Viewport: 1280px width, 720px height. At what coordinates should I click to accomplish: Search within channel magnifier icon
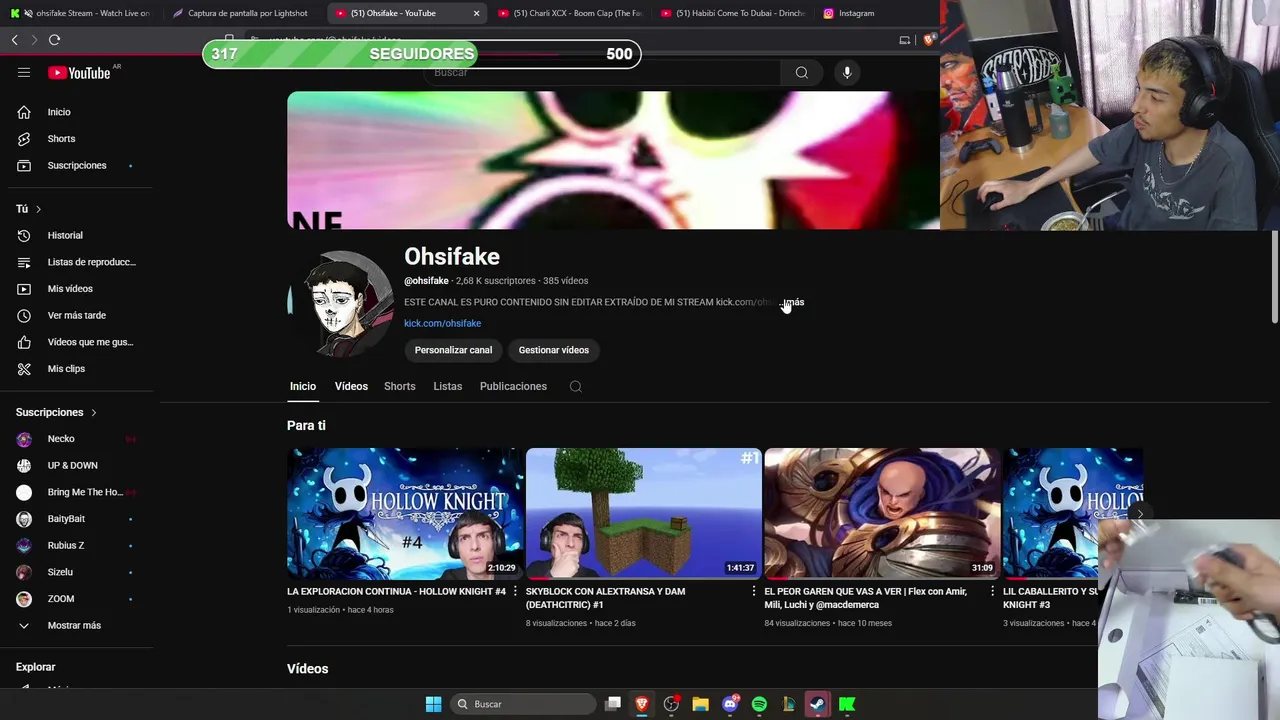pos(576,386)
